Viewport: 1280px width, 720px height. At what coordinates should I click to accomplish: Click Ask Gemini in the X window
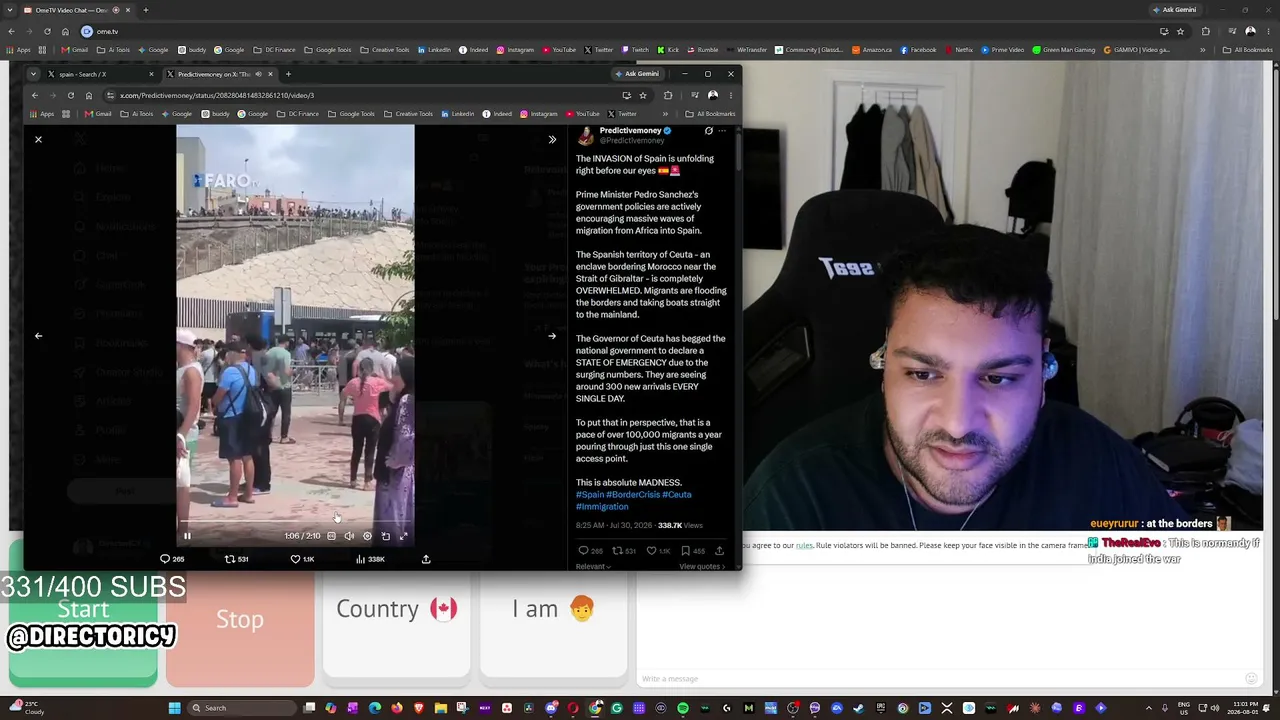click(637, 74)
